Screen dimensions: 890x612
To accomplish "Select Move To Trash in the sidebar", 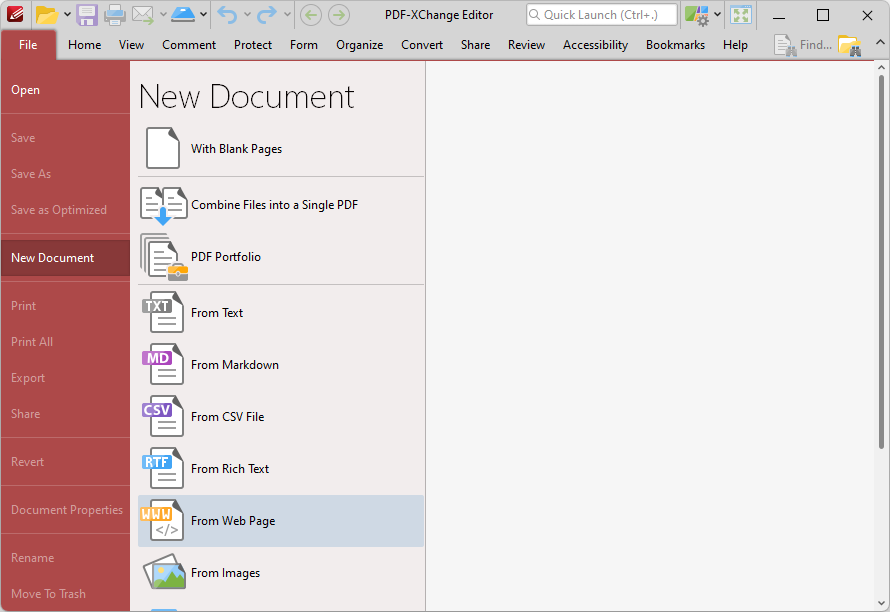I will (x=65, y=594).
